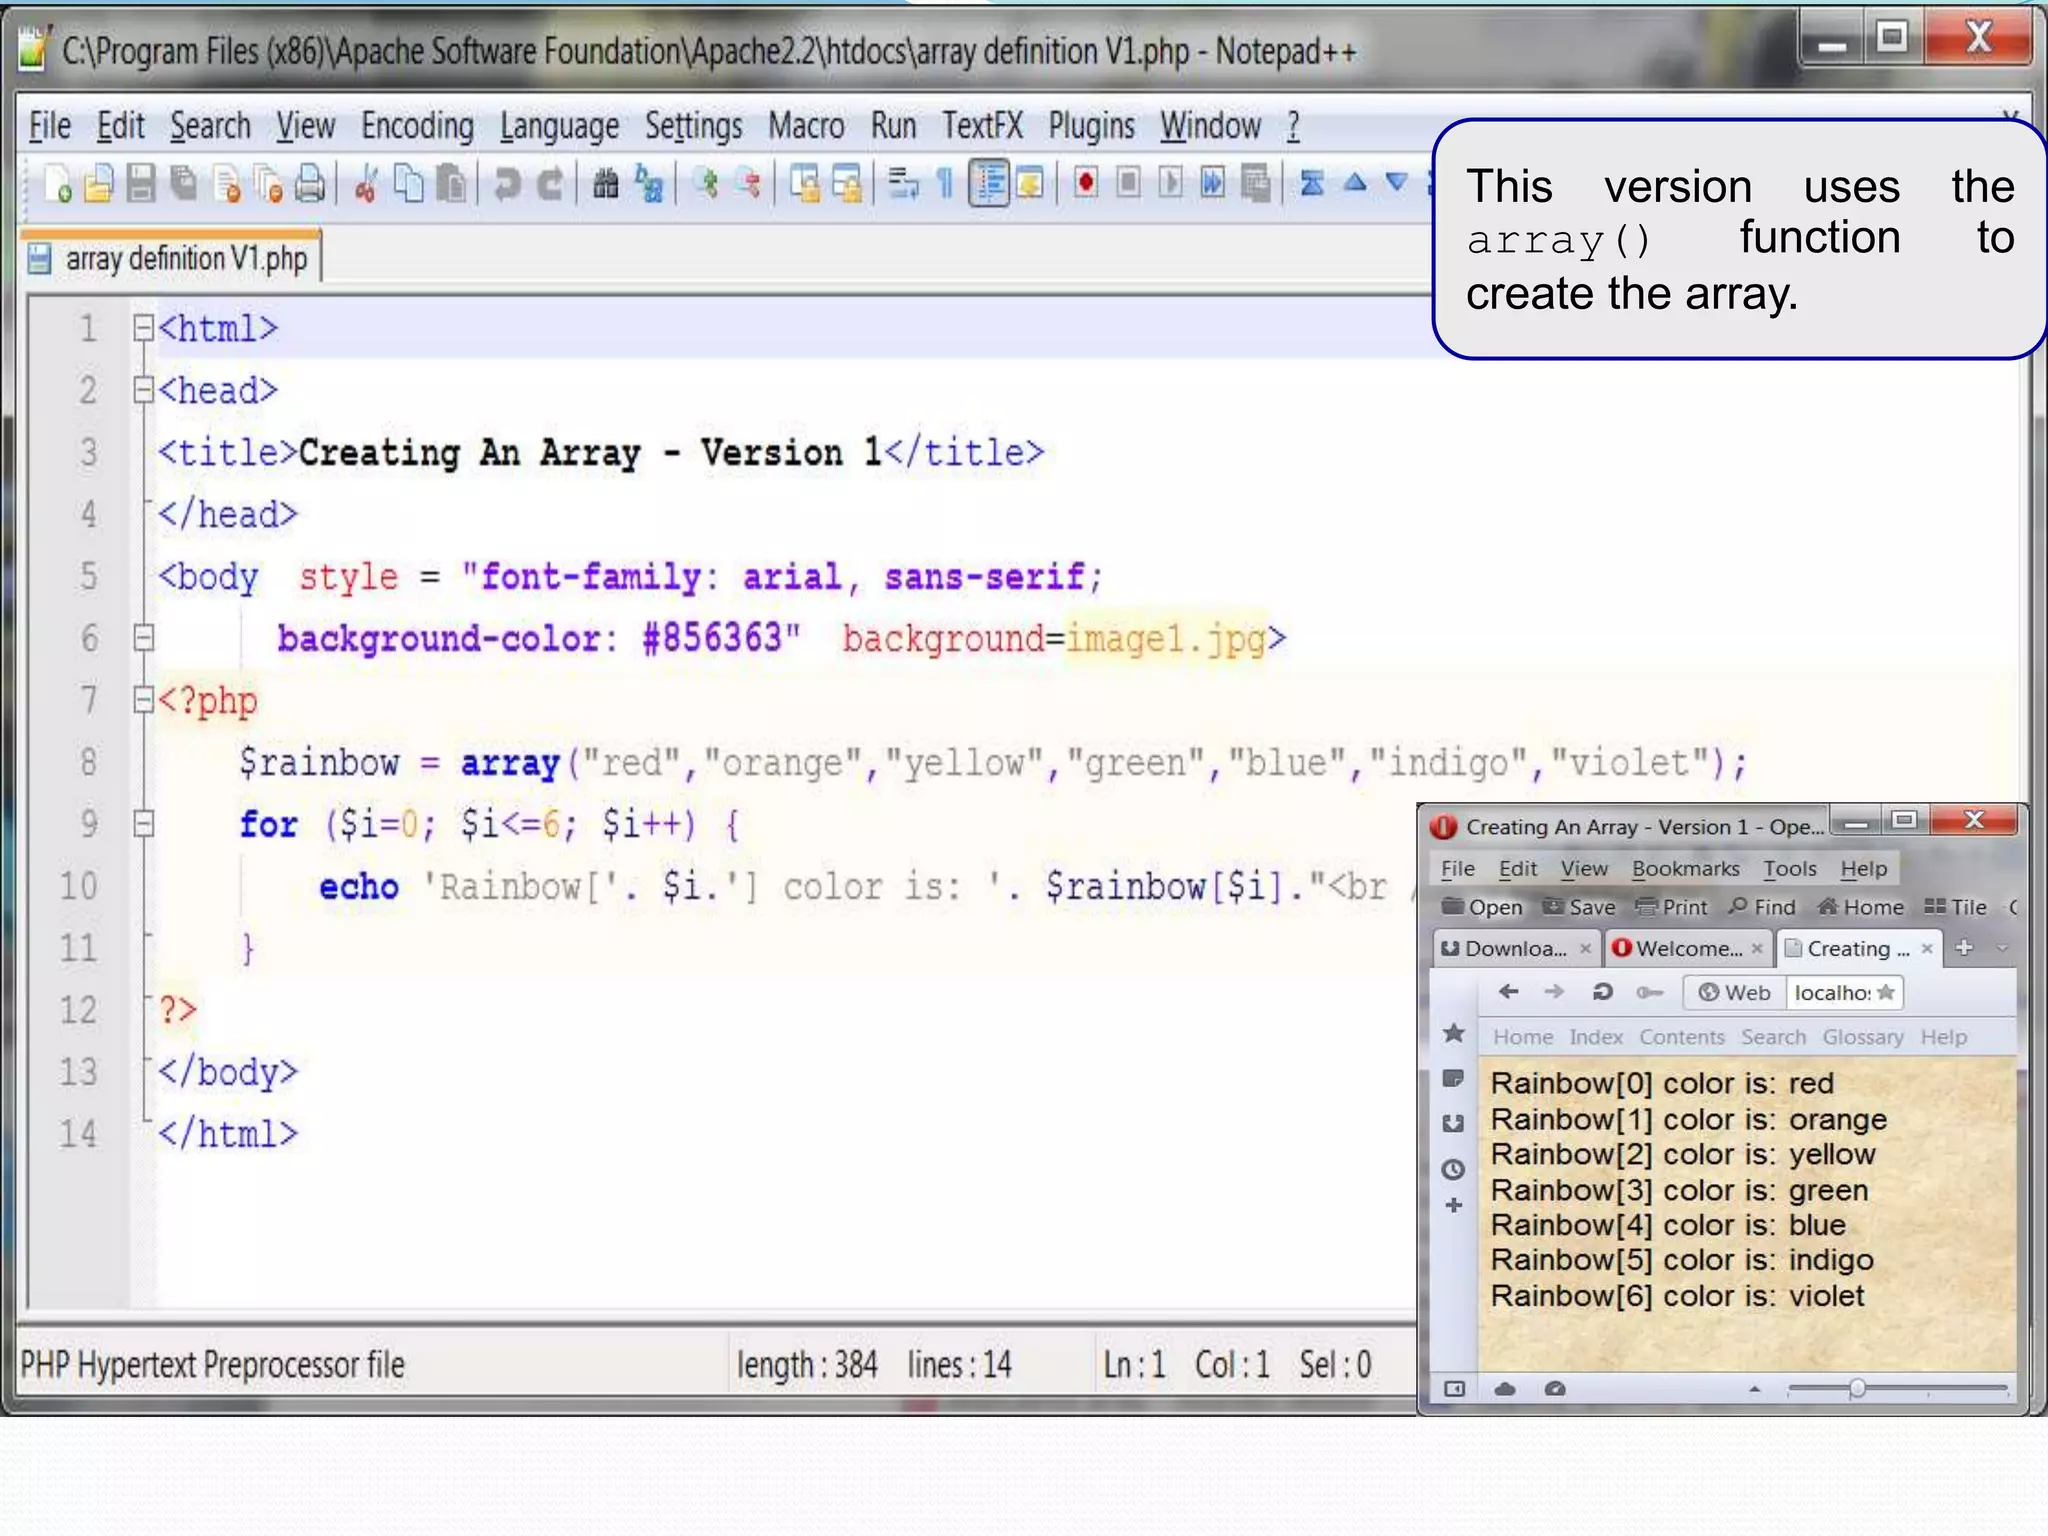Screen dimensions: 2048x1536
Task: Open the Language menu
Action: click(x=559, y=126)
